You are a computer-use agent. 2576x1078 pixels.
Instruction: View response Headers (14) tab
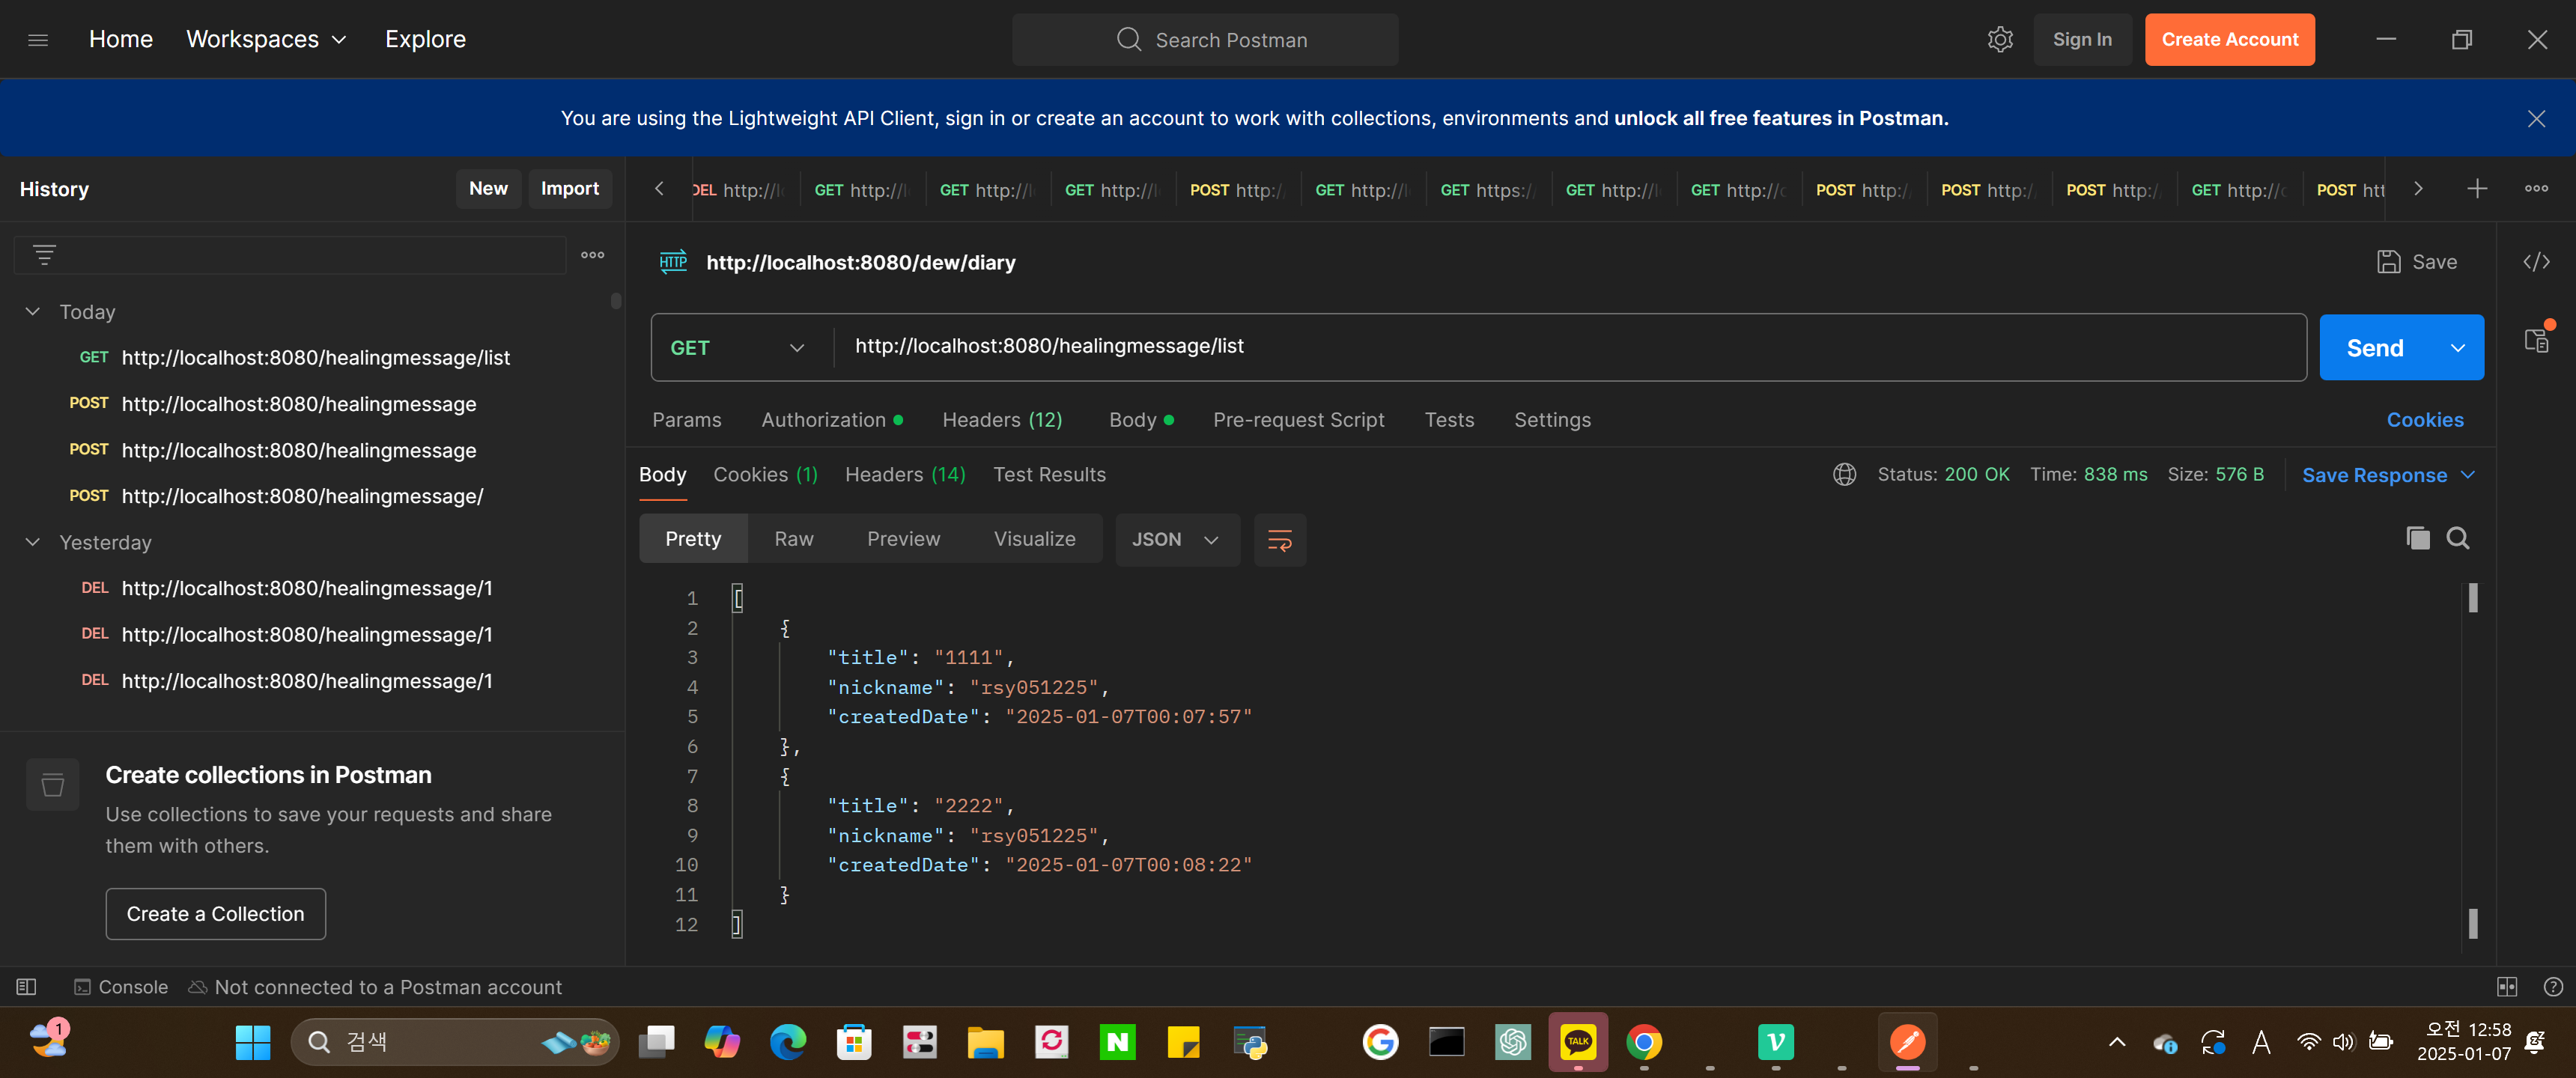click(905, 476)
